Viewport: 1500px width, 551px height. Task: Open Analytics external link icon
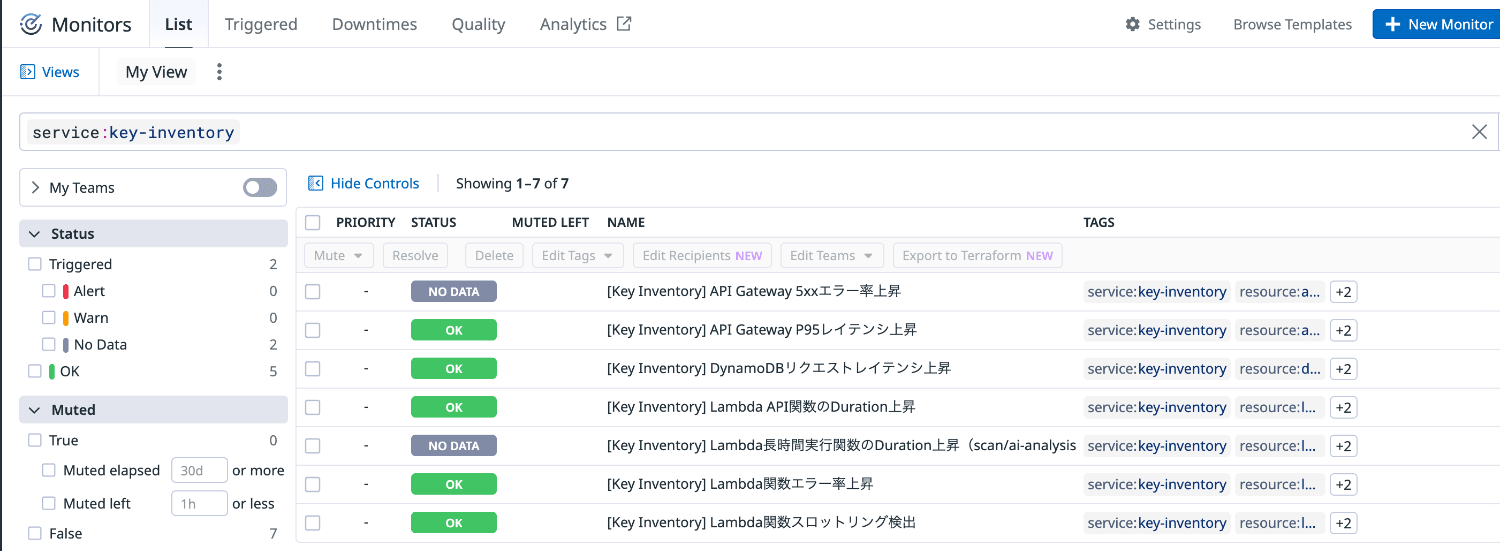click(x=624, y=24)
